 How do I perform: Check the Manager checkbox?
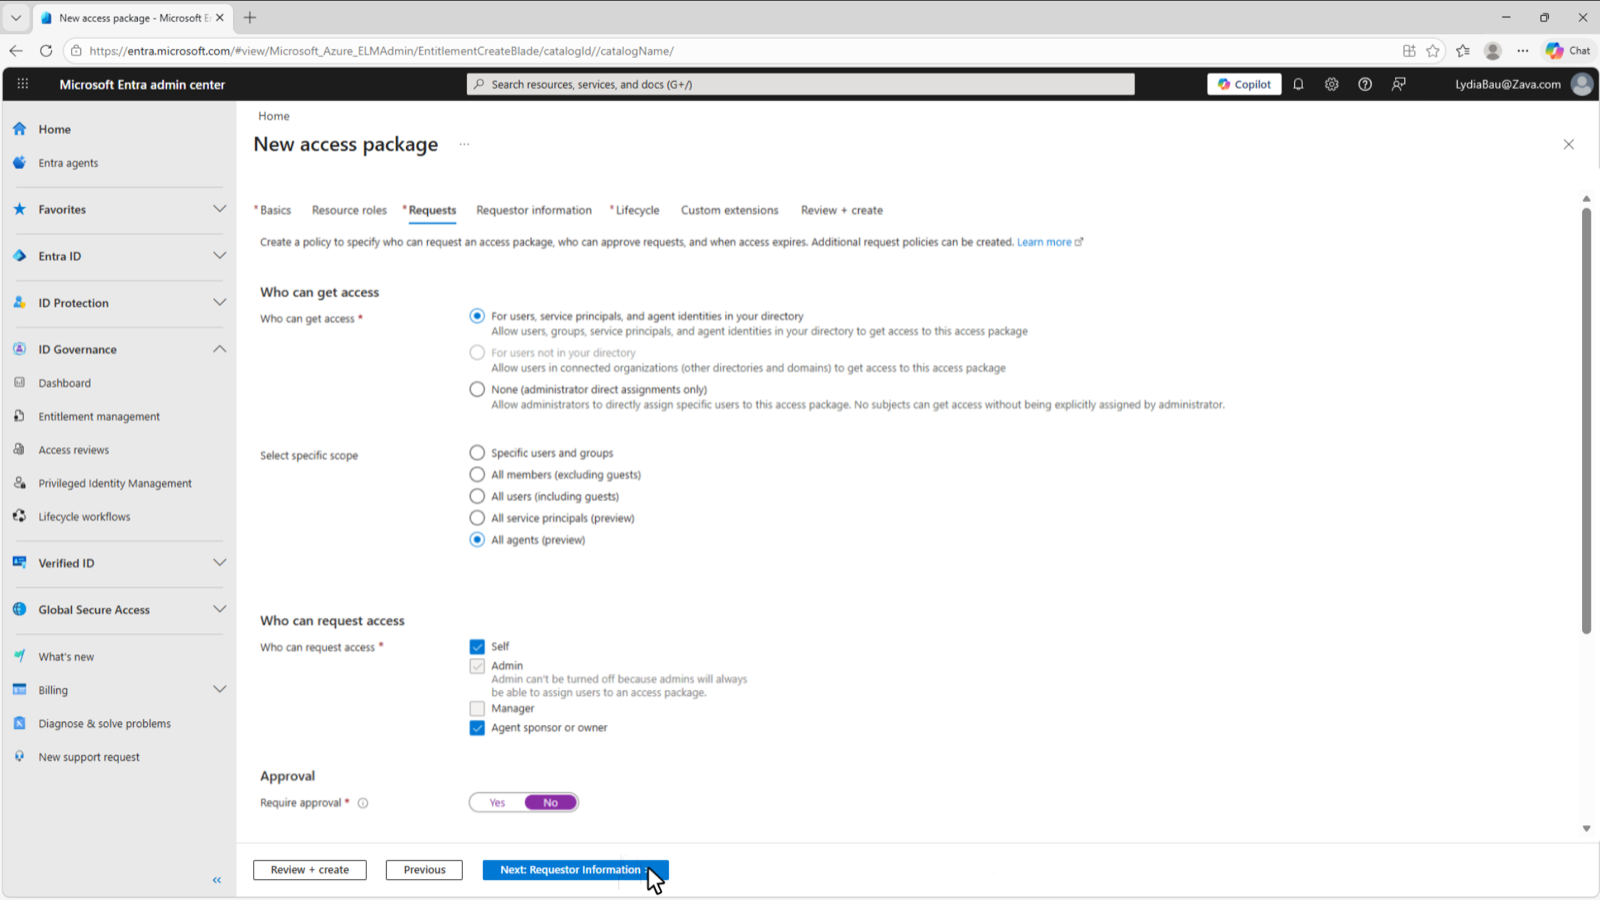(477, 708)
